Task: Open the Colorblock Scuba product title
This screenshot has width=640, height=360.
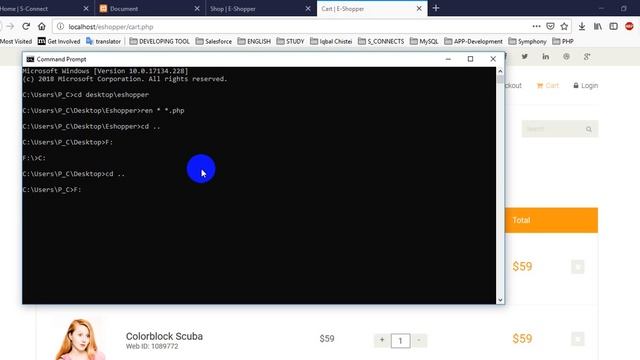Action: pos(164,336)
